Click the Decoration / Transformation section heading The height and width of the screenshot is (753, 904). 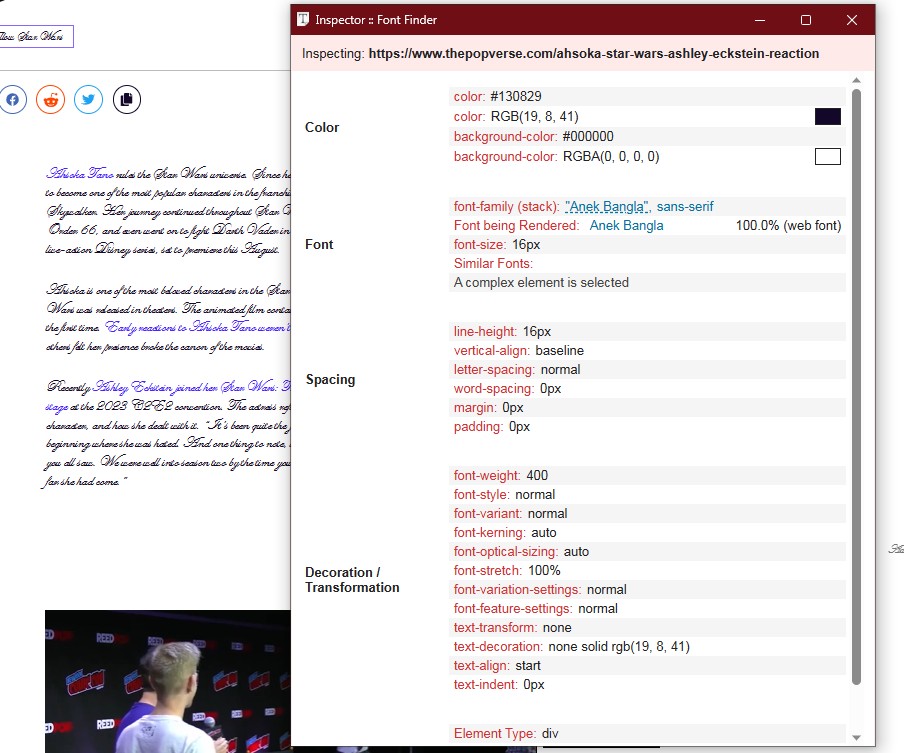[x=352, y=580]
